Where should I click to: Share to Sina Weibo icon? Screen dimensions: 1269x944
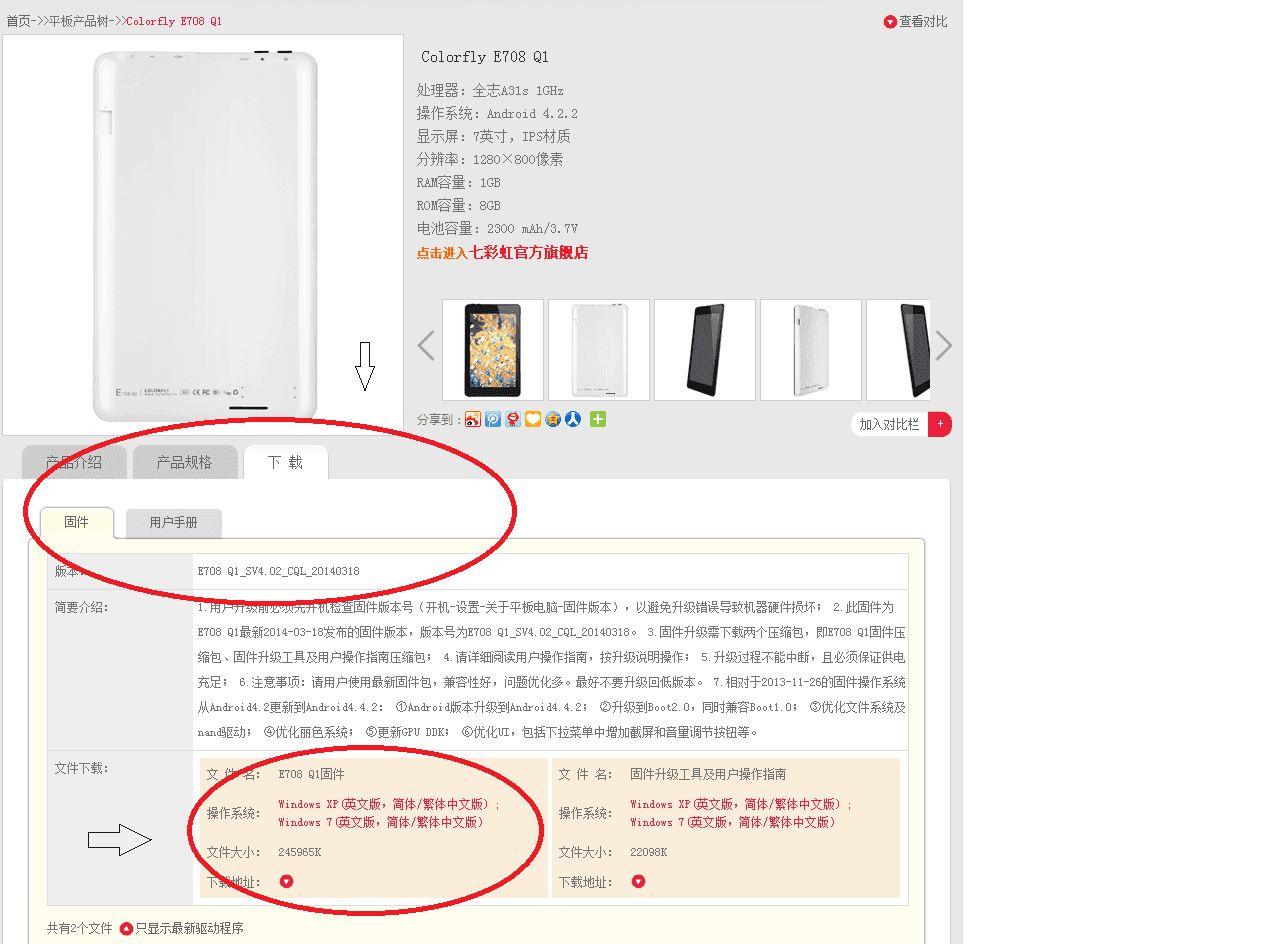pyautogui.click(x=473, y=420)
